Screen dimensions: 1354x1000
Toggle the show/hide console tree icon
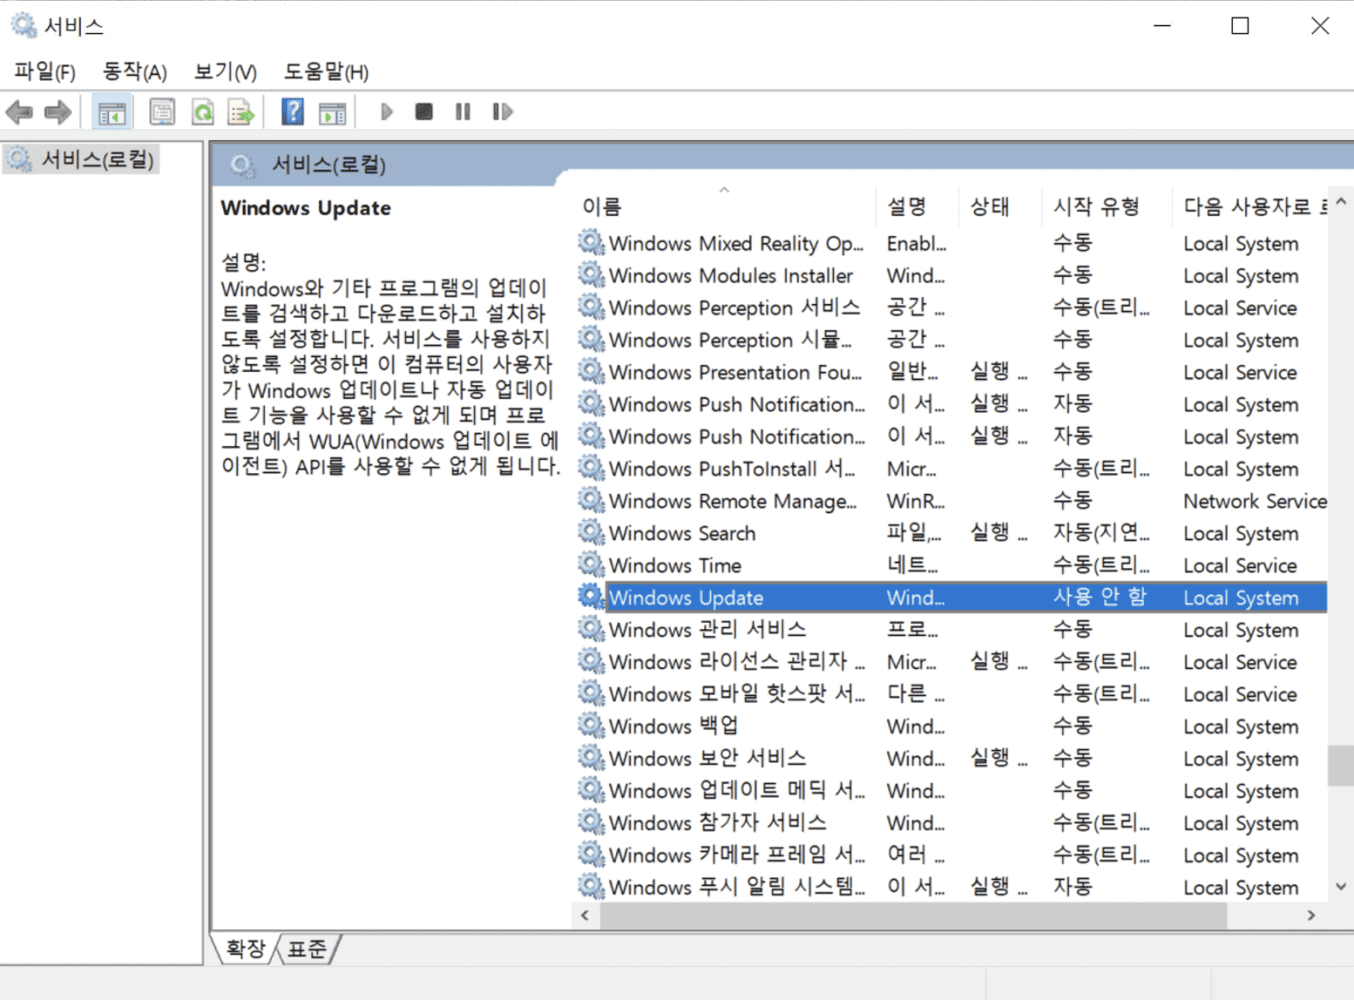coord(112,112)
